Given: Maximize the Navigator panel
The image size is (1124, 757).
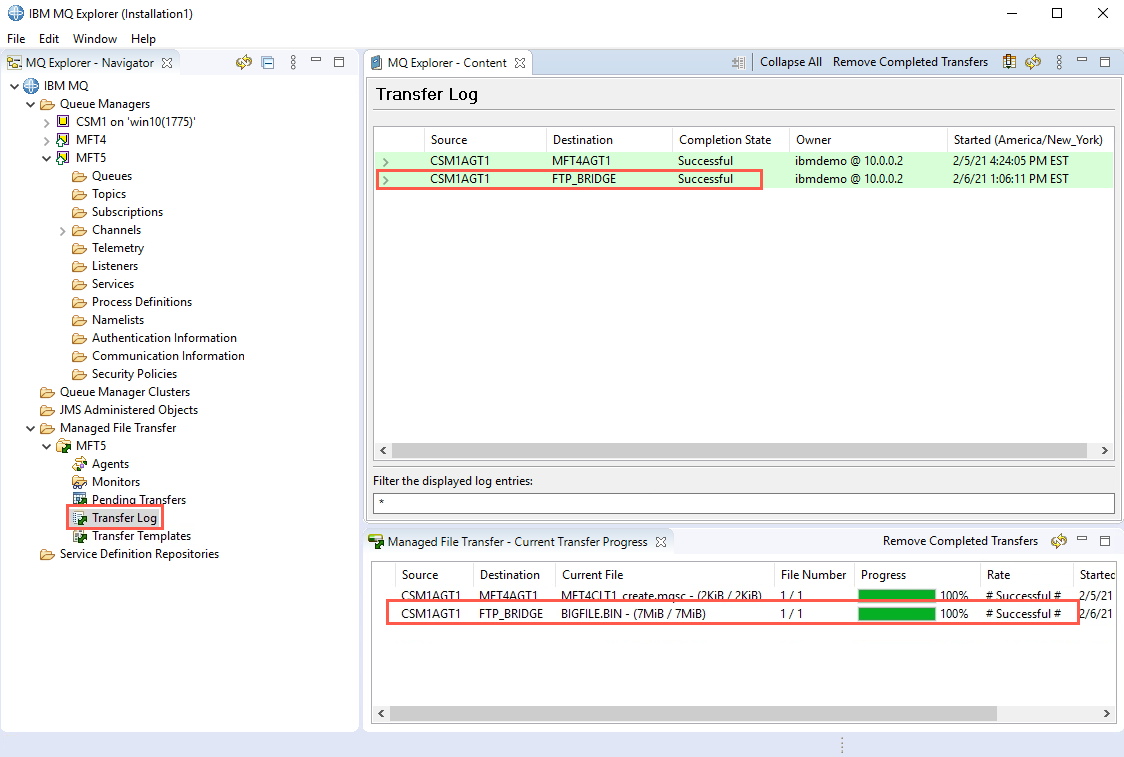Looking at the screenshot, I should click(339, 62).
